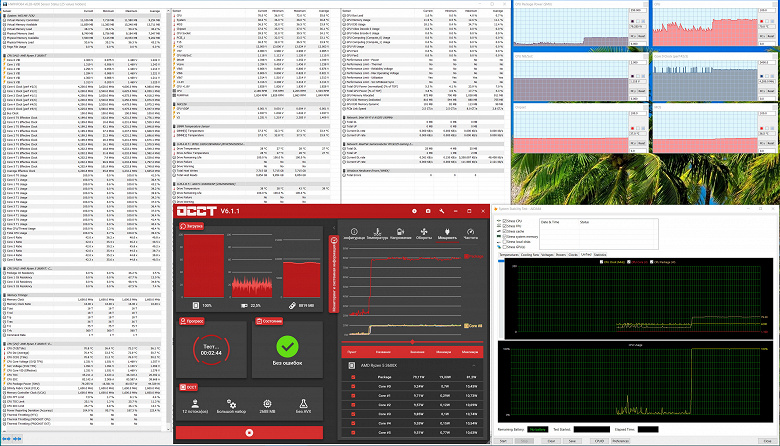Screen dimensions: 780x446
Task: Click OCCT screenshot camera icon in title bar
Action: pos(428,211)
